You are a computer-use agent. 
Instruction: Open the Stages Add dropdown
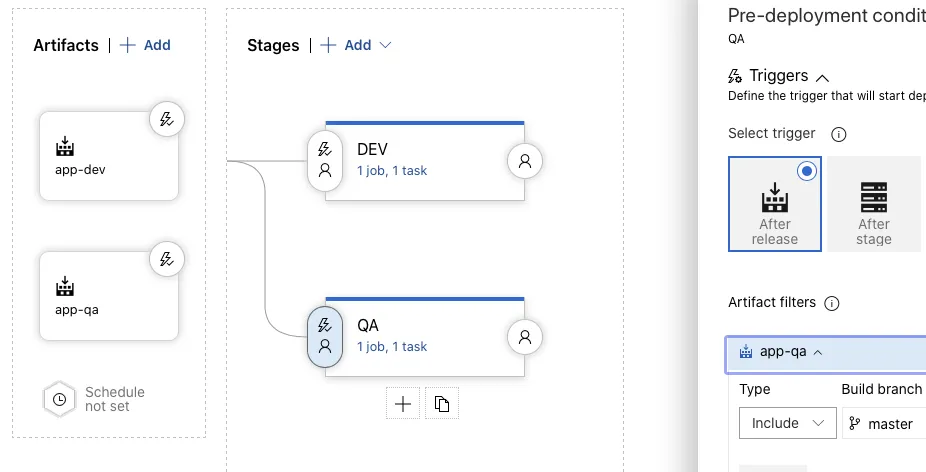[x=357, y=45]
